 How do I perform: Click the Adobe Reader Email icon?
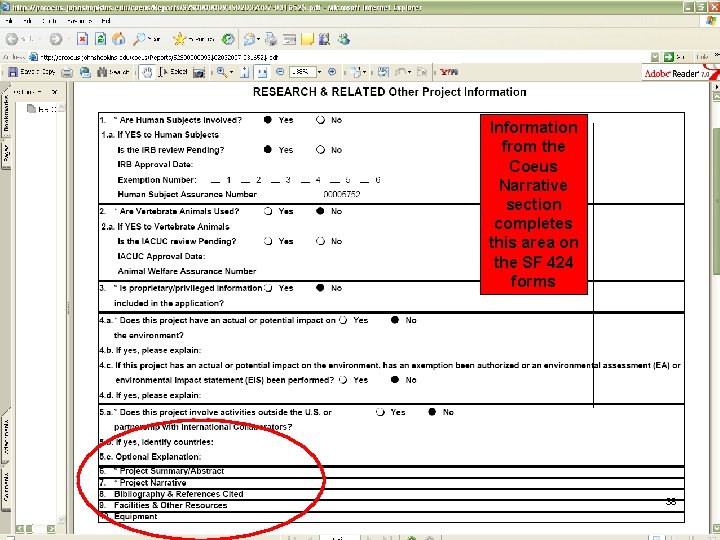click(x=85, y=72)
